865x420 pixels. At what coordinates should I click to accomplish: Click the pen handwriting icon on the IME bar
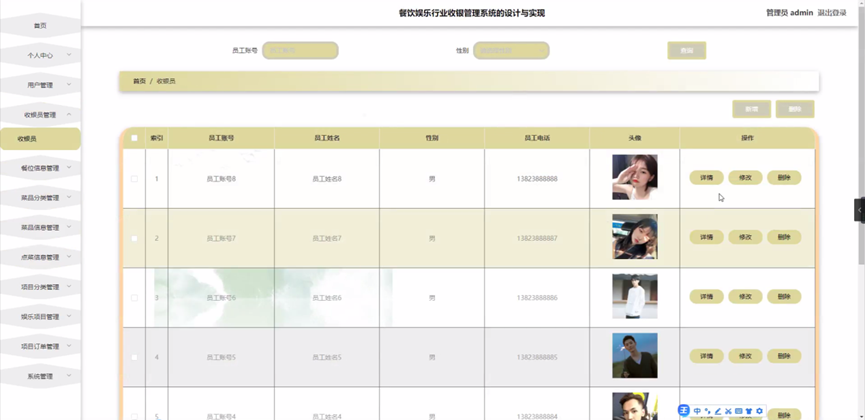tap(718, 411)
